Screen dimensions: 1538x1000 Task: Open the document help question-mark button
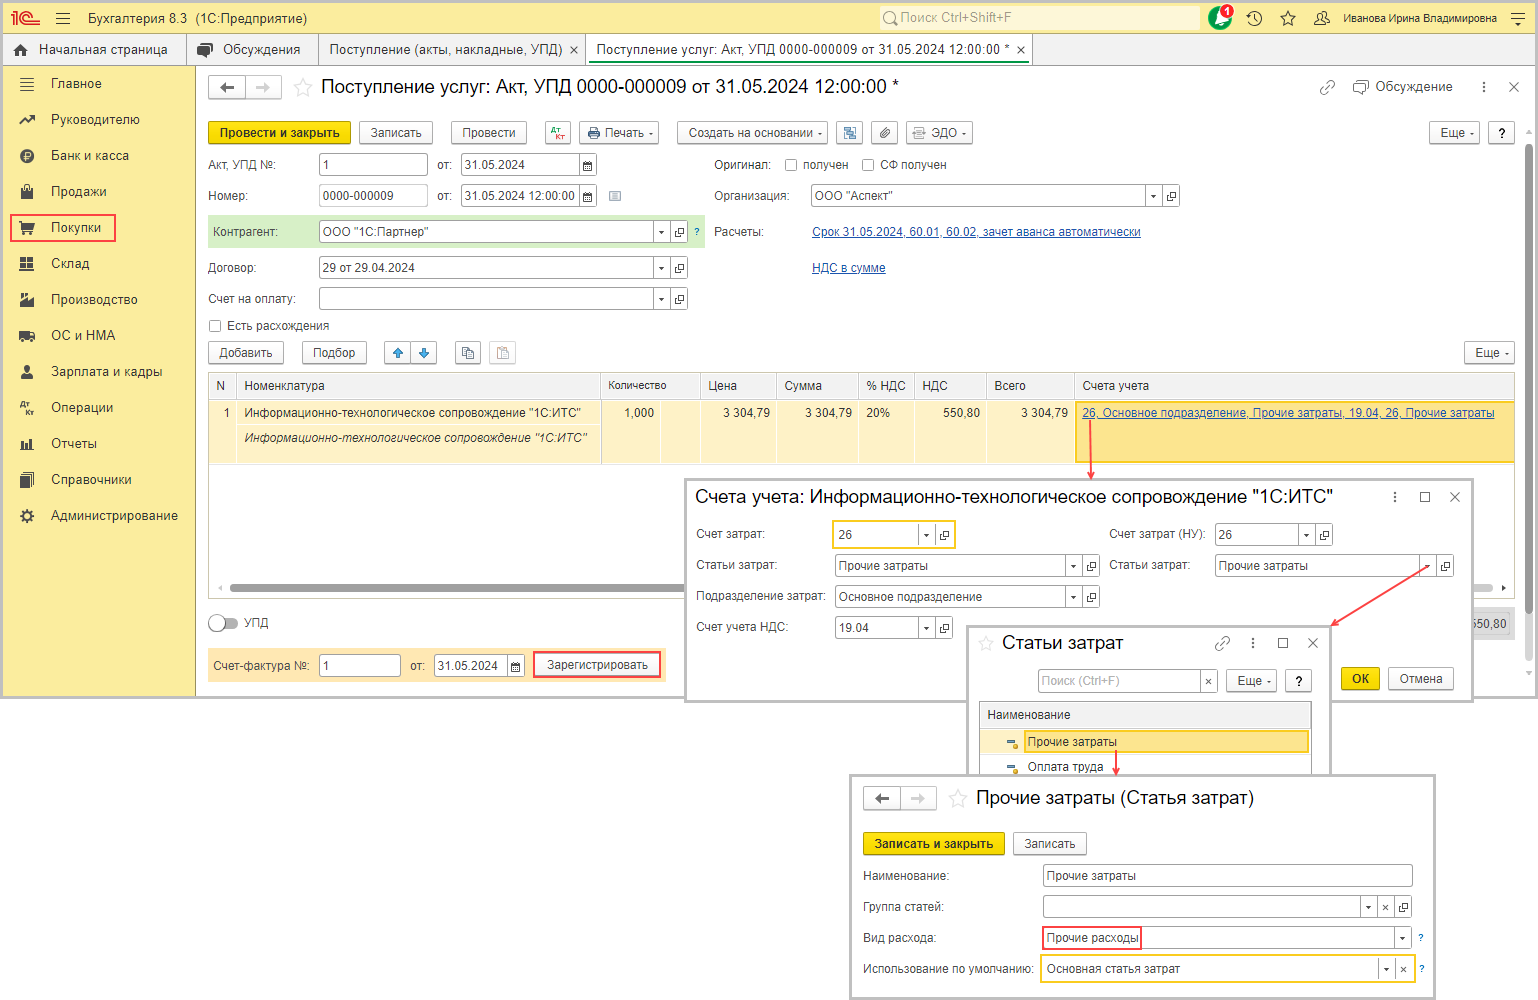pyautogui.click(x=1502, y=133)
